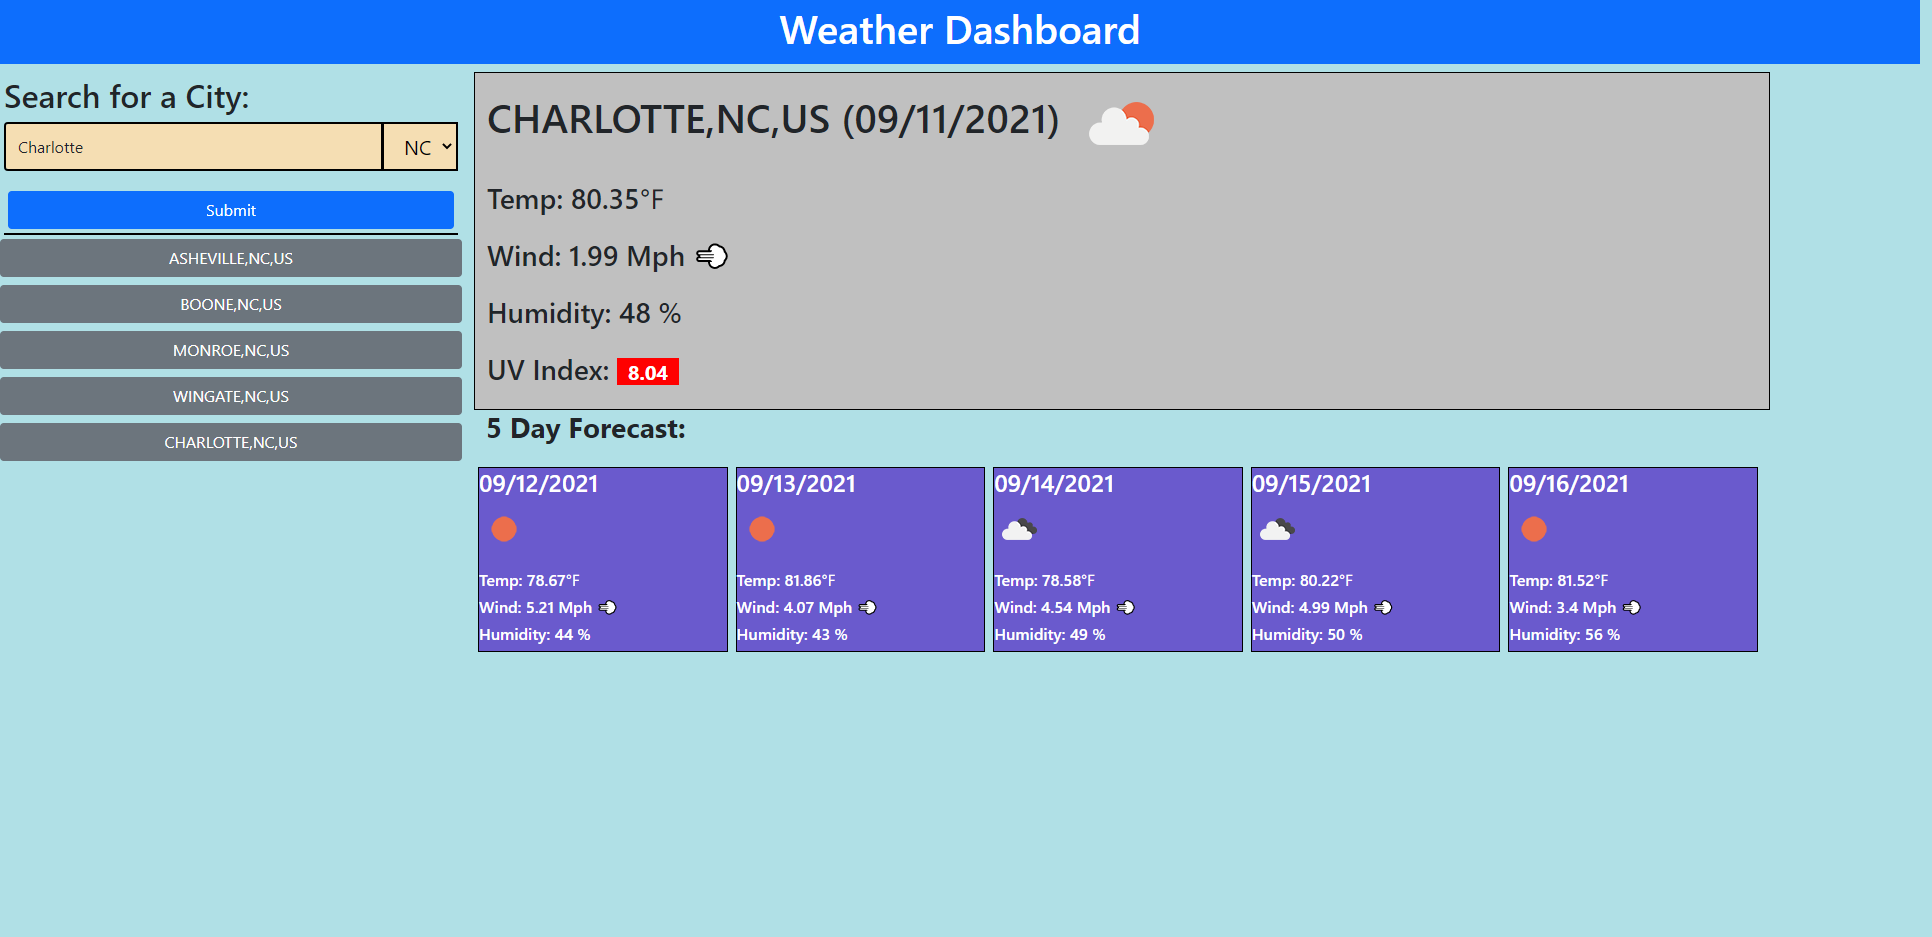This screenshot has height=937, width=1932.
Task: Click wind arrow icon next to 3.4 Mph
Action: 1632,608
